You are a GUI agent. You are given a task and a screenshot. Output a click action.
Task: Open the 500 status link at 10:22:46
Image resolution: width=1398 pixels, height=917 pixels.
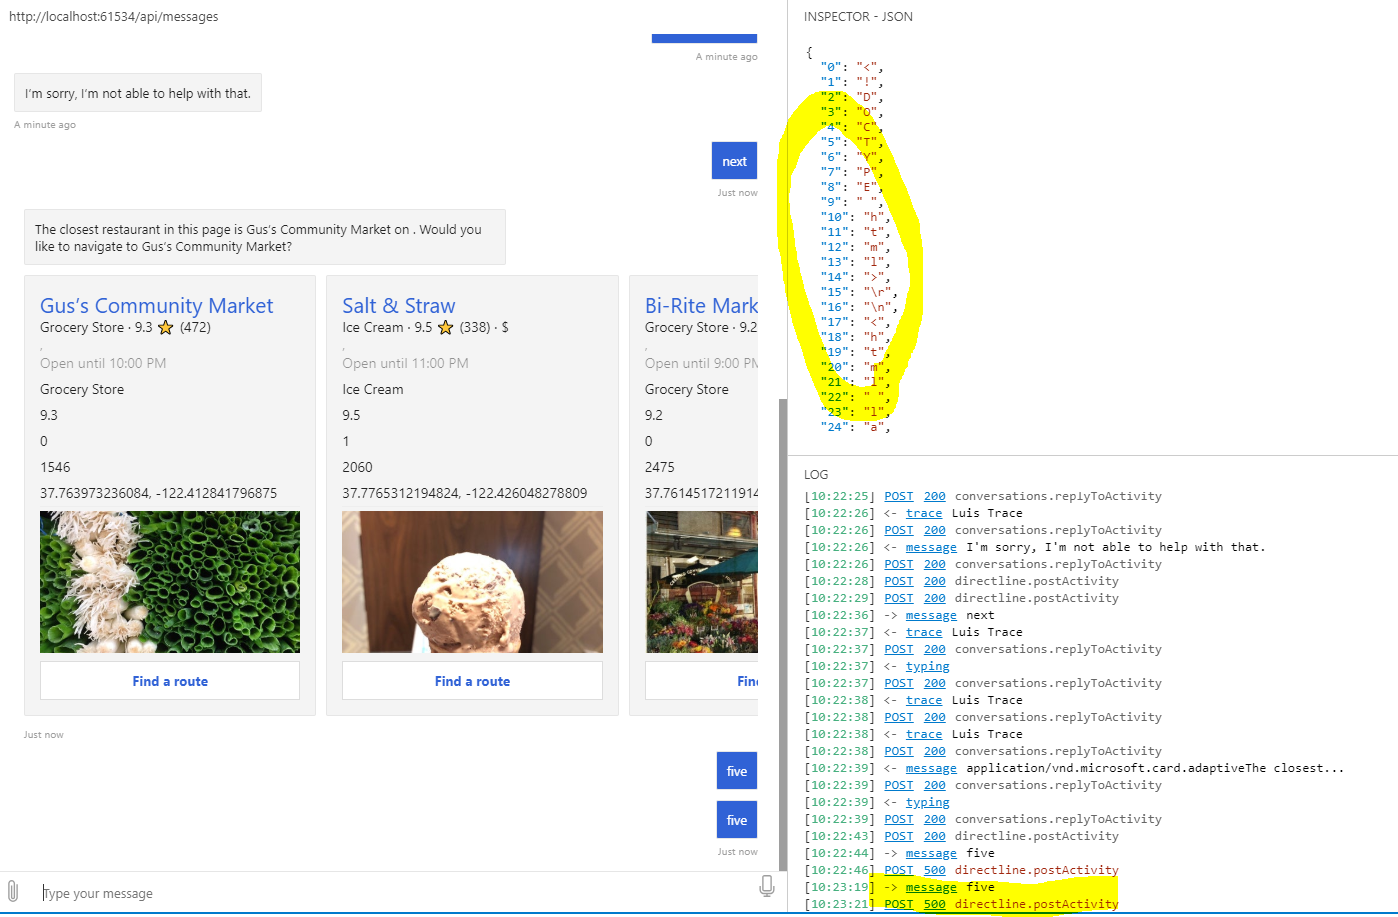coord(934,870)
